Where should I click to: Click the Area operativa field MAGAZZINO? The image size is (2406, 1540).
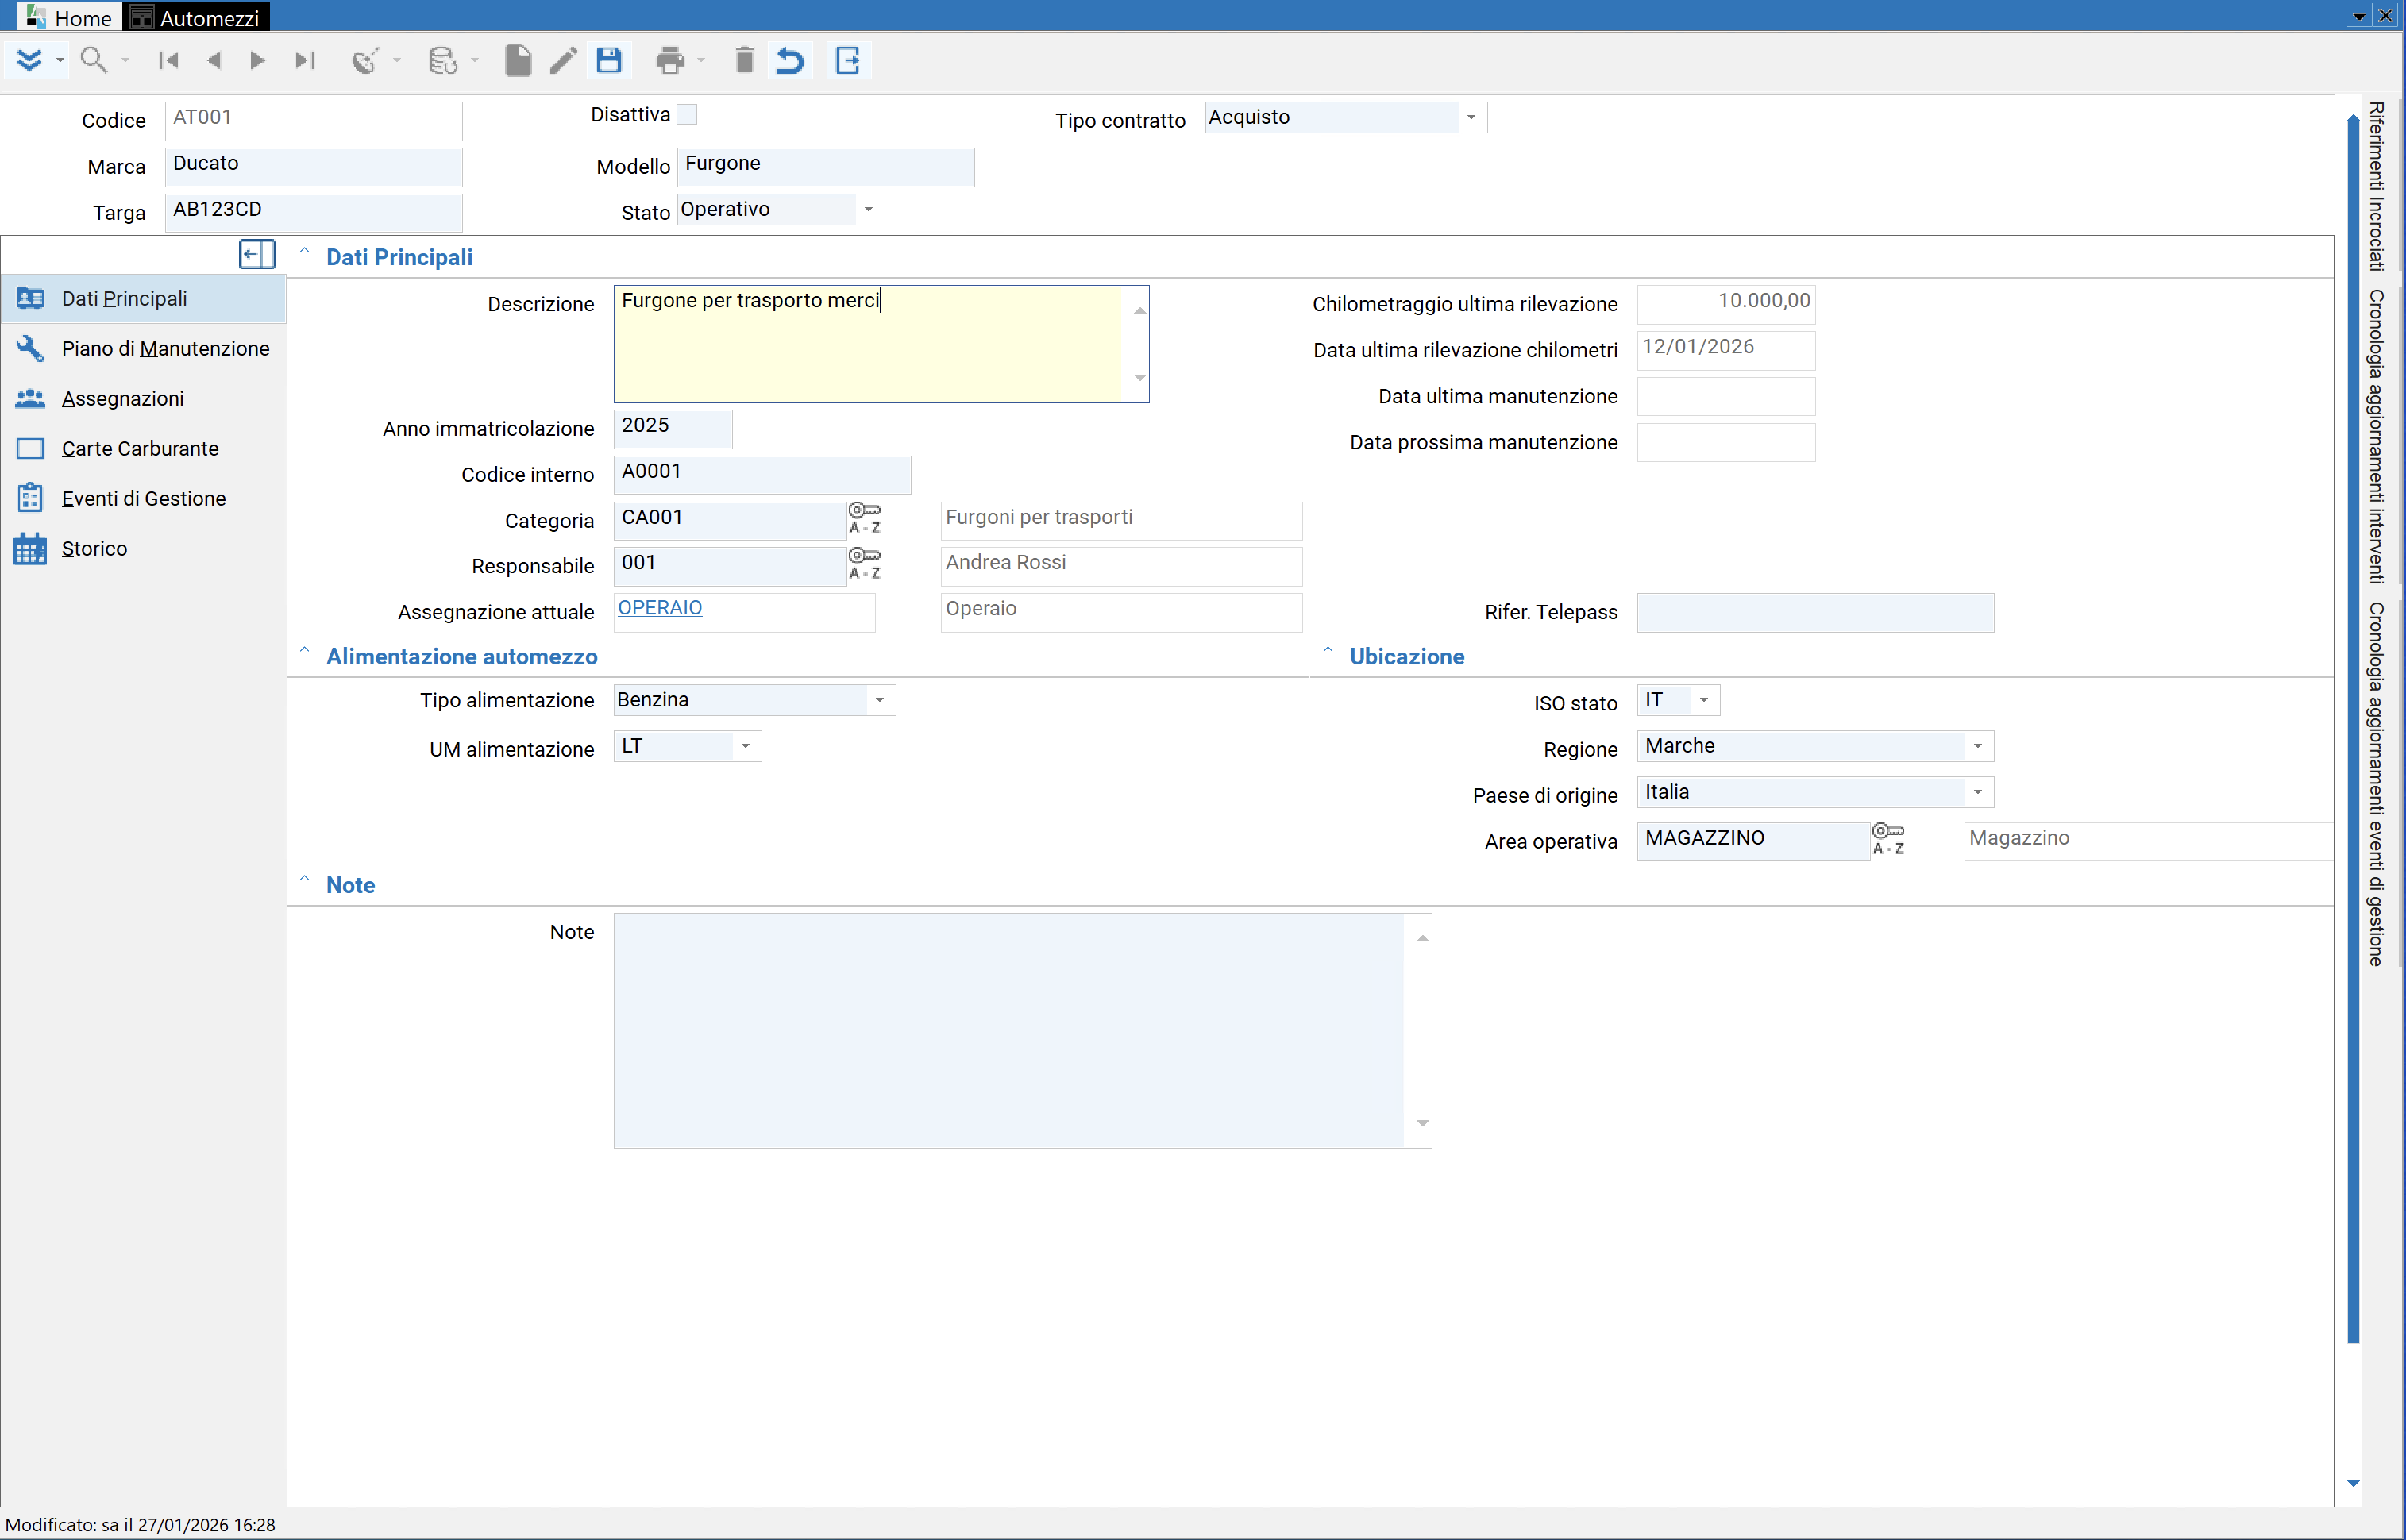pos(1753,841)
